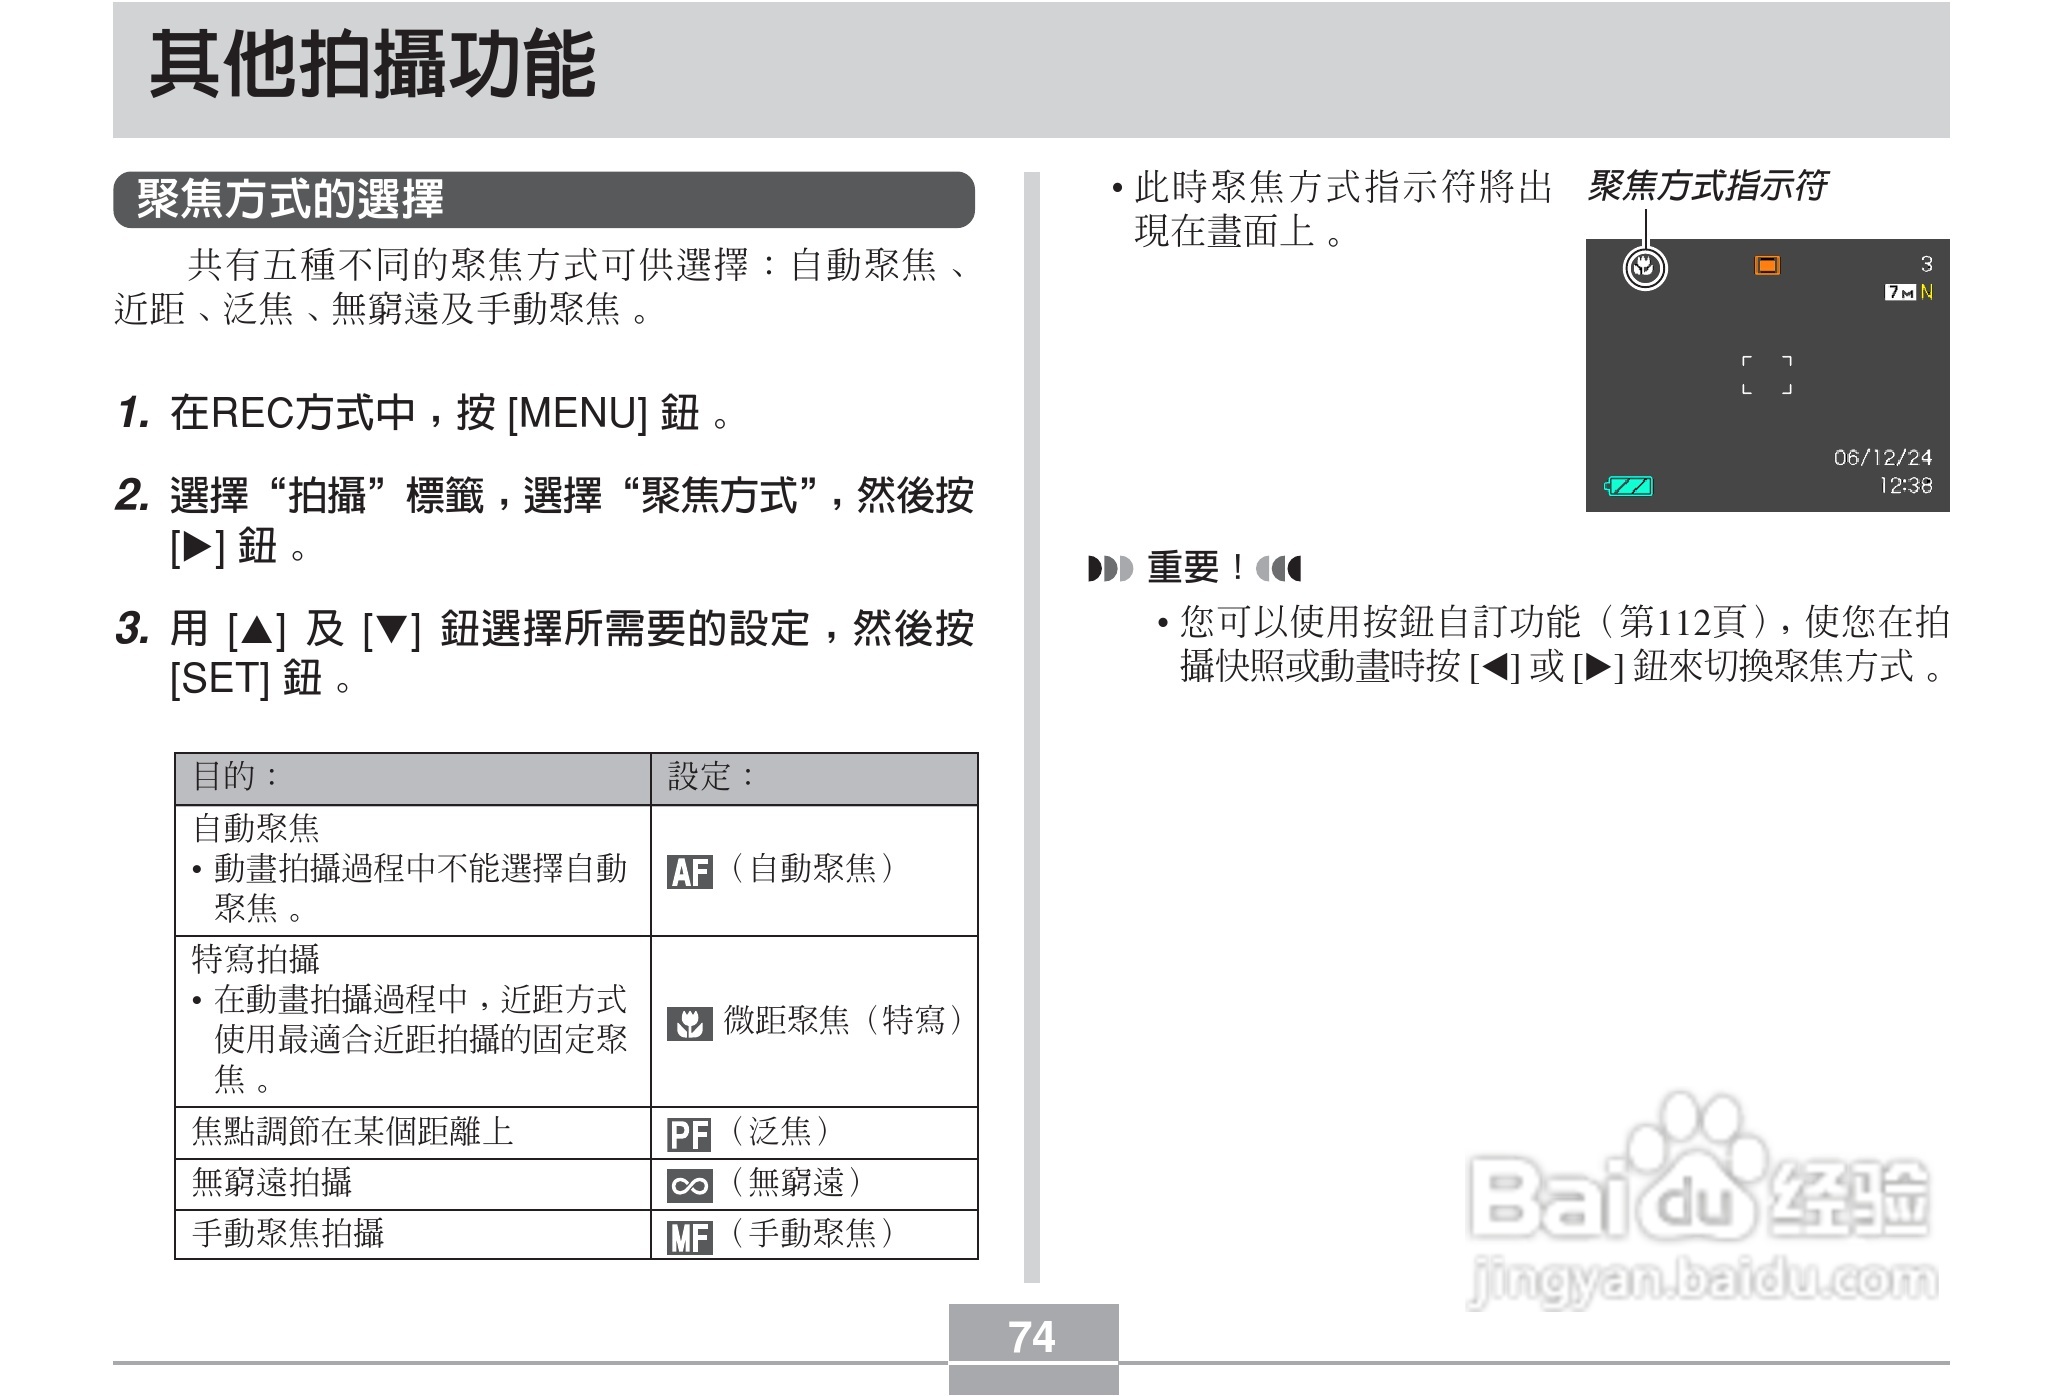Click the page number 74
Viewport: 2064px width, 1396px height.
[x=1032, y=1337]
